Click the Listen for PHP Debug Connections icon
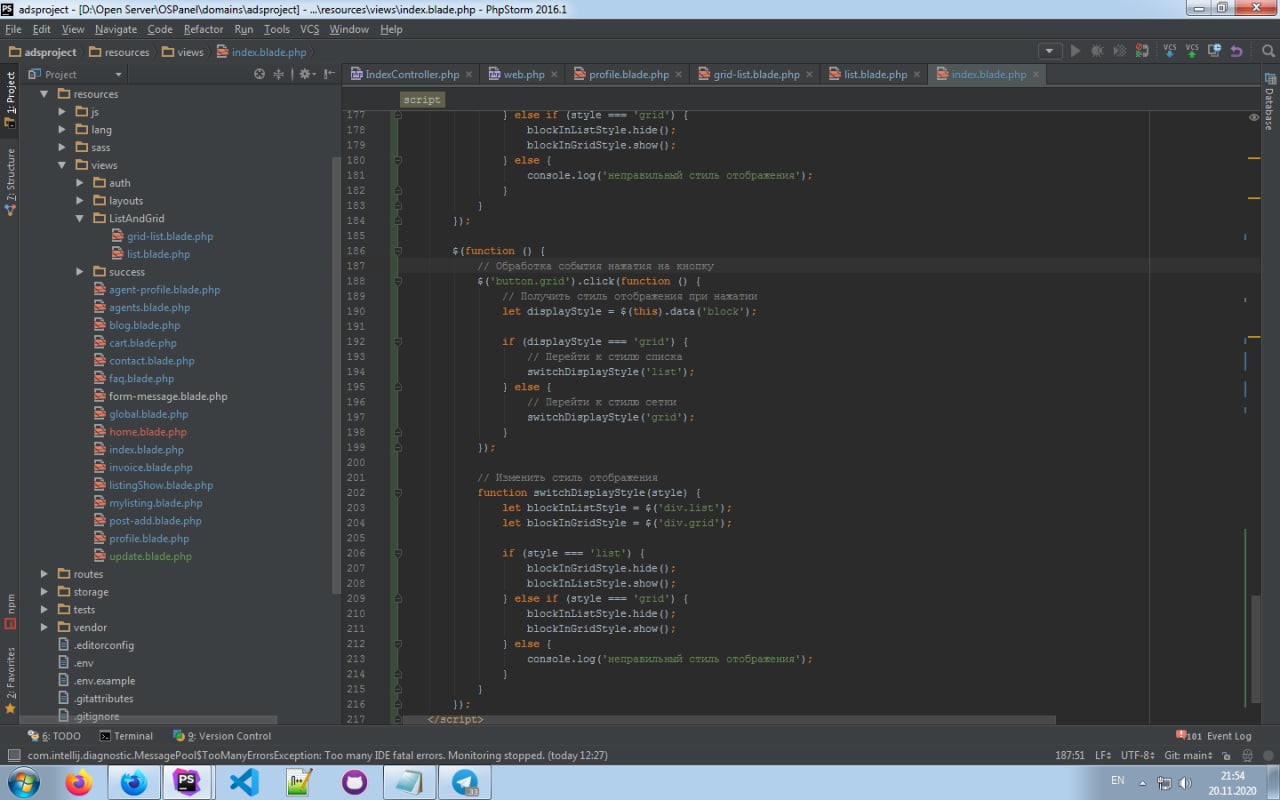1280x800 pixels. [x=1143, y=51]
